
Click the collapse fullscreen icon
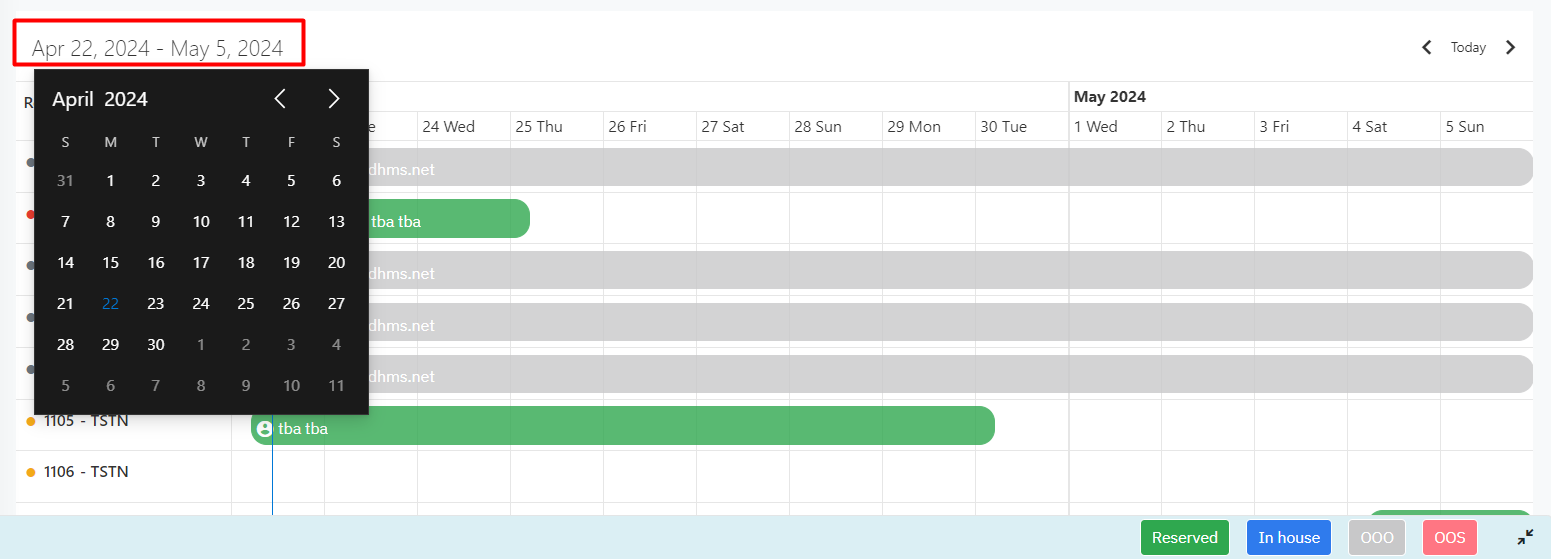(1525, 537)
